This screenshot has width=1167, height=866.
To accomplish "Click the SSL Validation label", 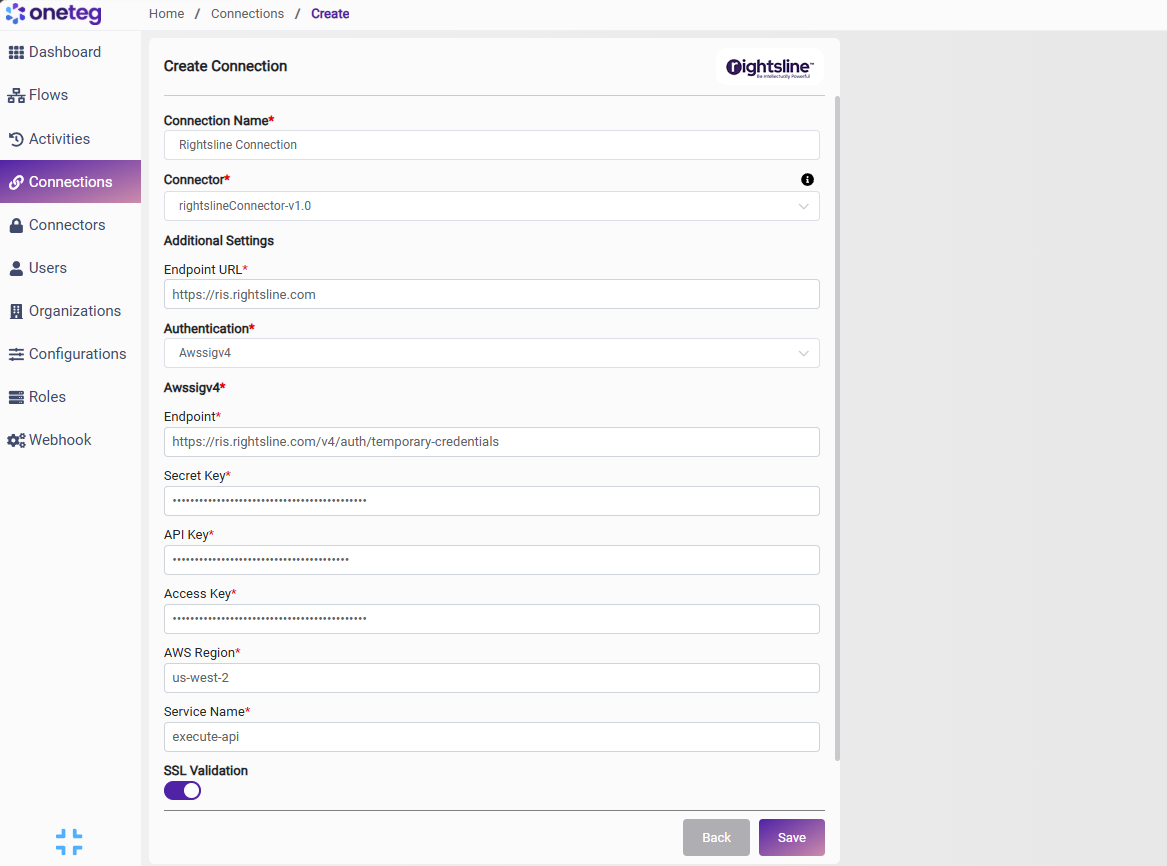I will [205, 771].
